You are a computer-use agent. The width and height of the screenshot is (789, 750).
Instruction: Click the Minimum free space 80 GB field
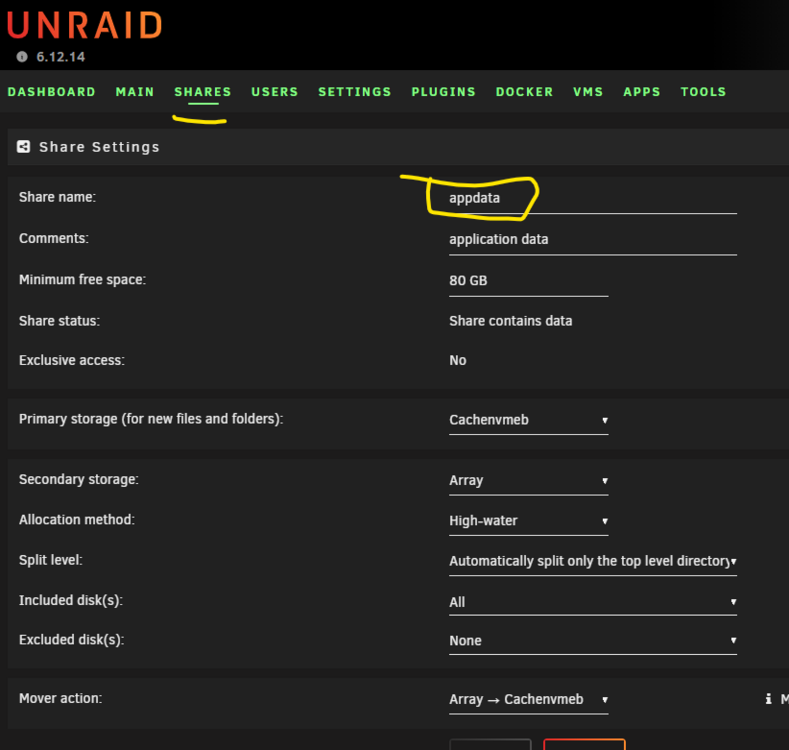click(528, 281)
